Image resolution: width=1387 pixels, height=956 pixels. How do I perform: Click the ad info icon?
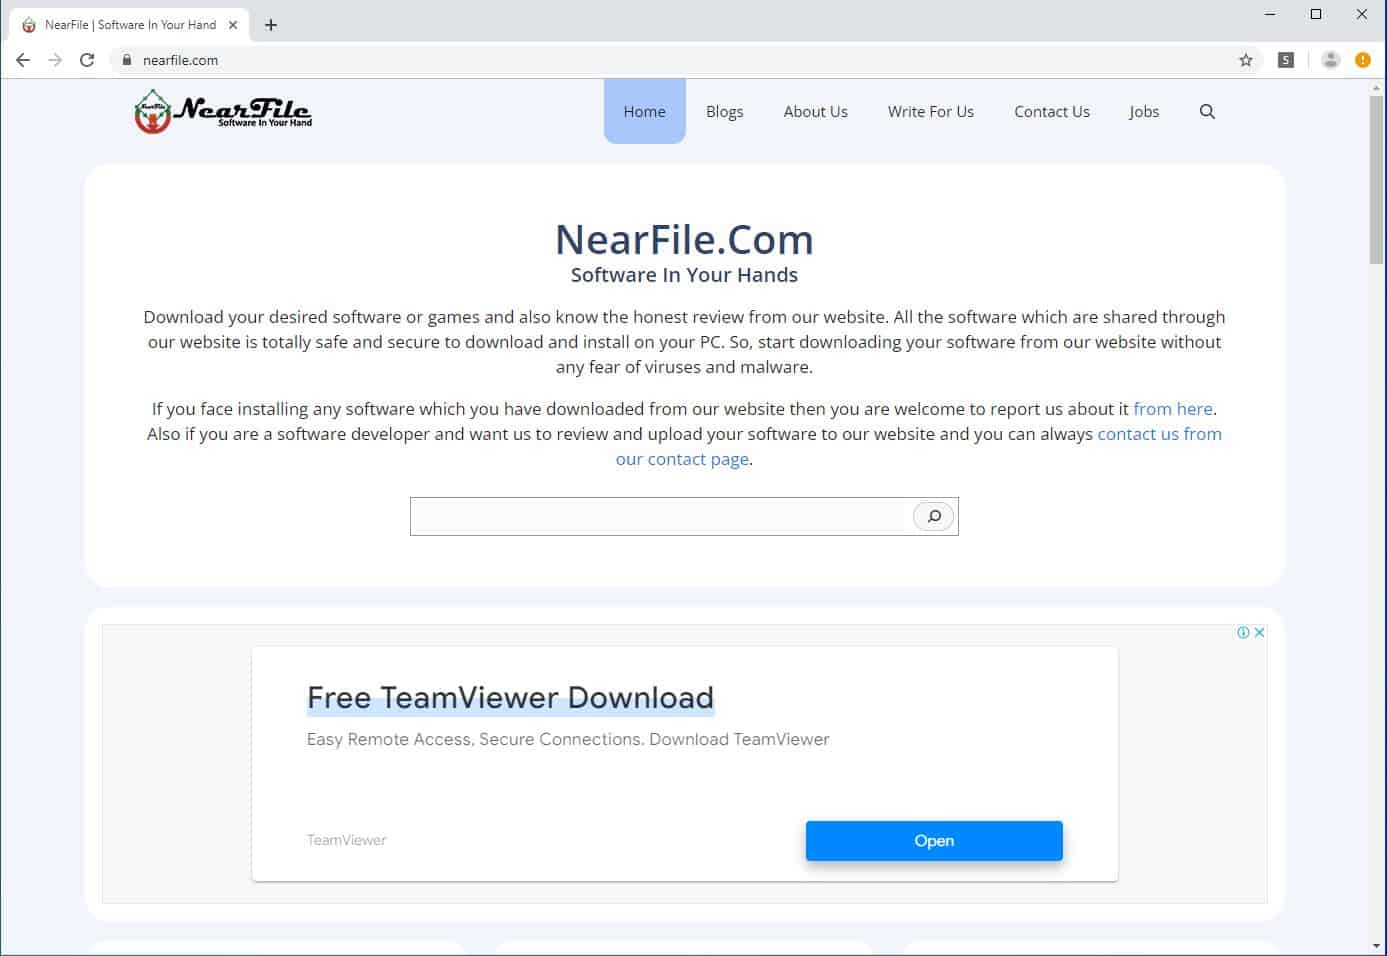(1243, 632)
